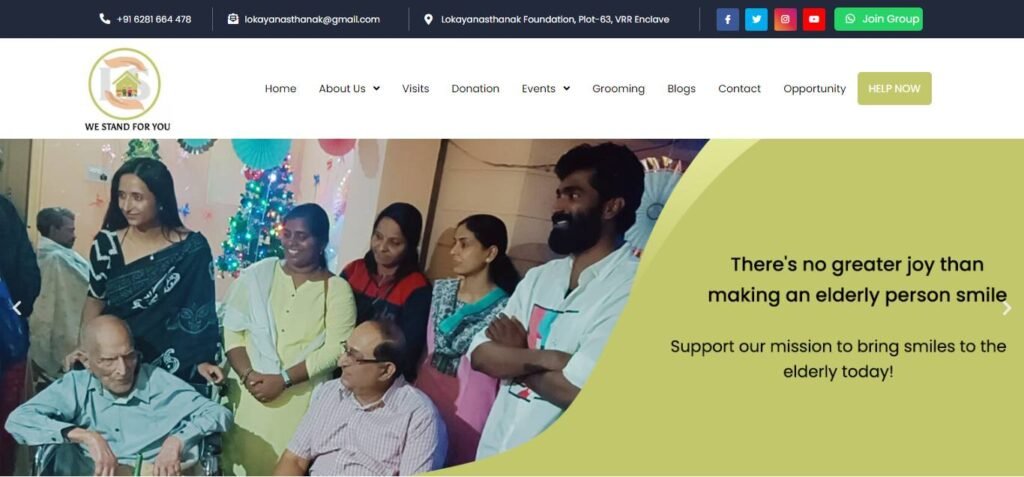Open the Twitter social icon

(x=756, y=19)
